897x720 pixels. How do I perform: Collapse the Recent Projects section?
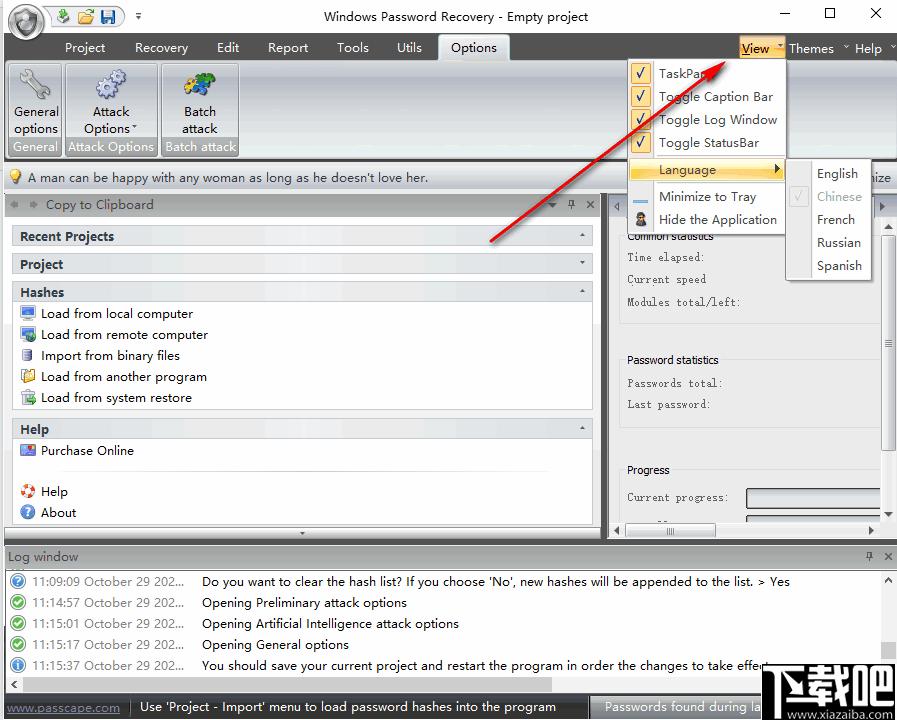coord(582,235)
